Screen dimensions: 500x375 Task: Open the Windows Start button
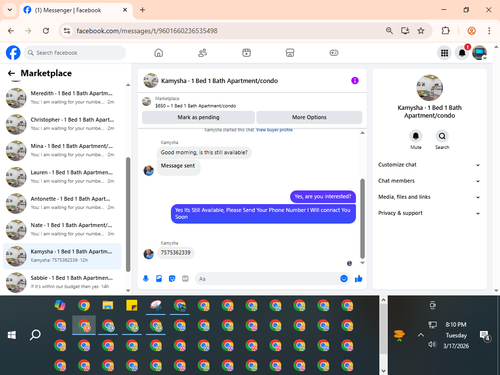(x=12, y=335)
